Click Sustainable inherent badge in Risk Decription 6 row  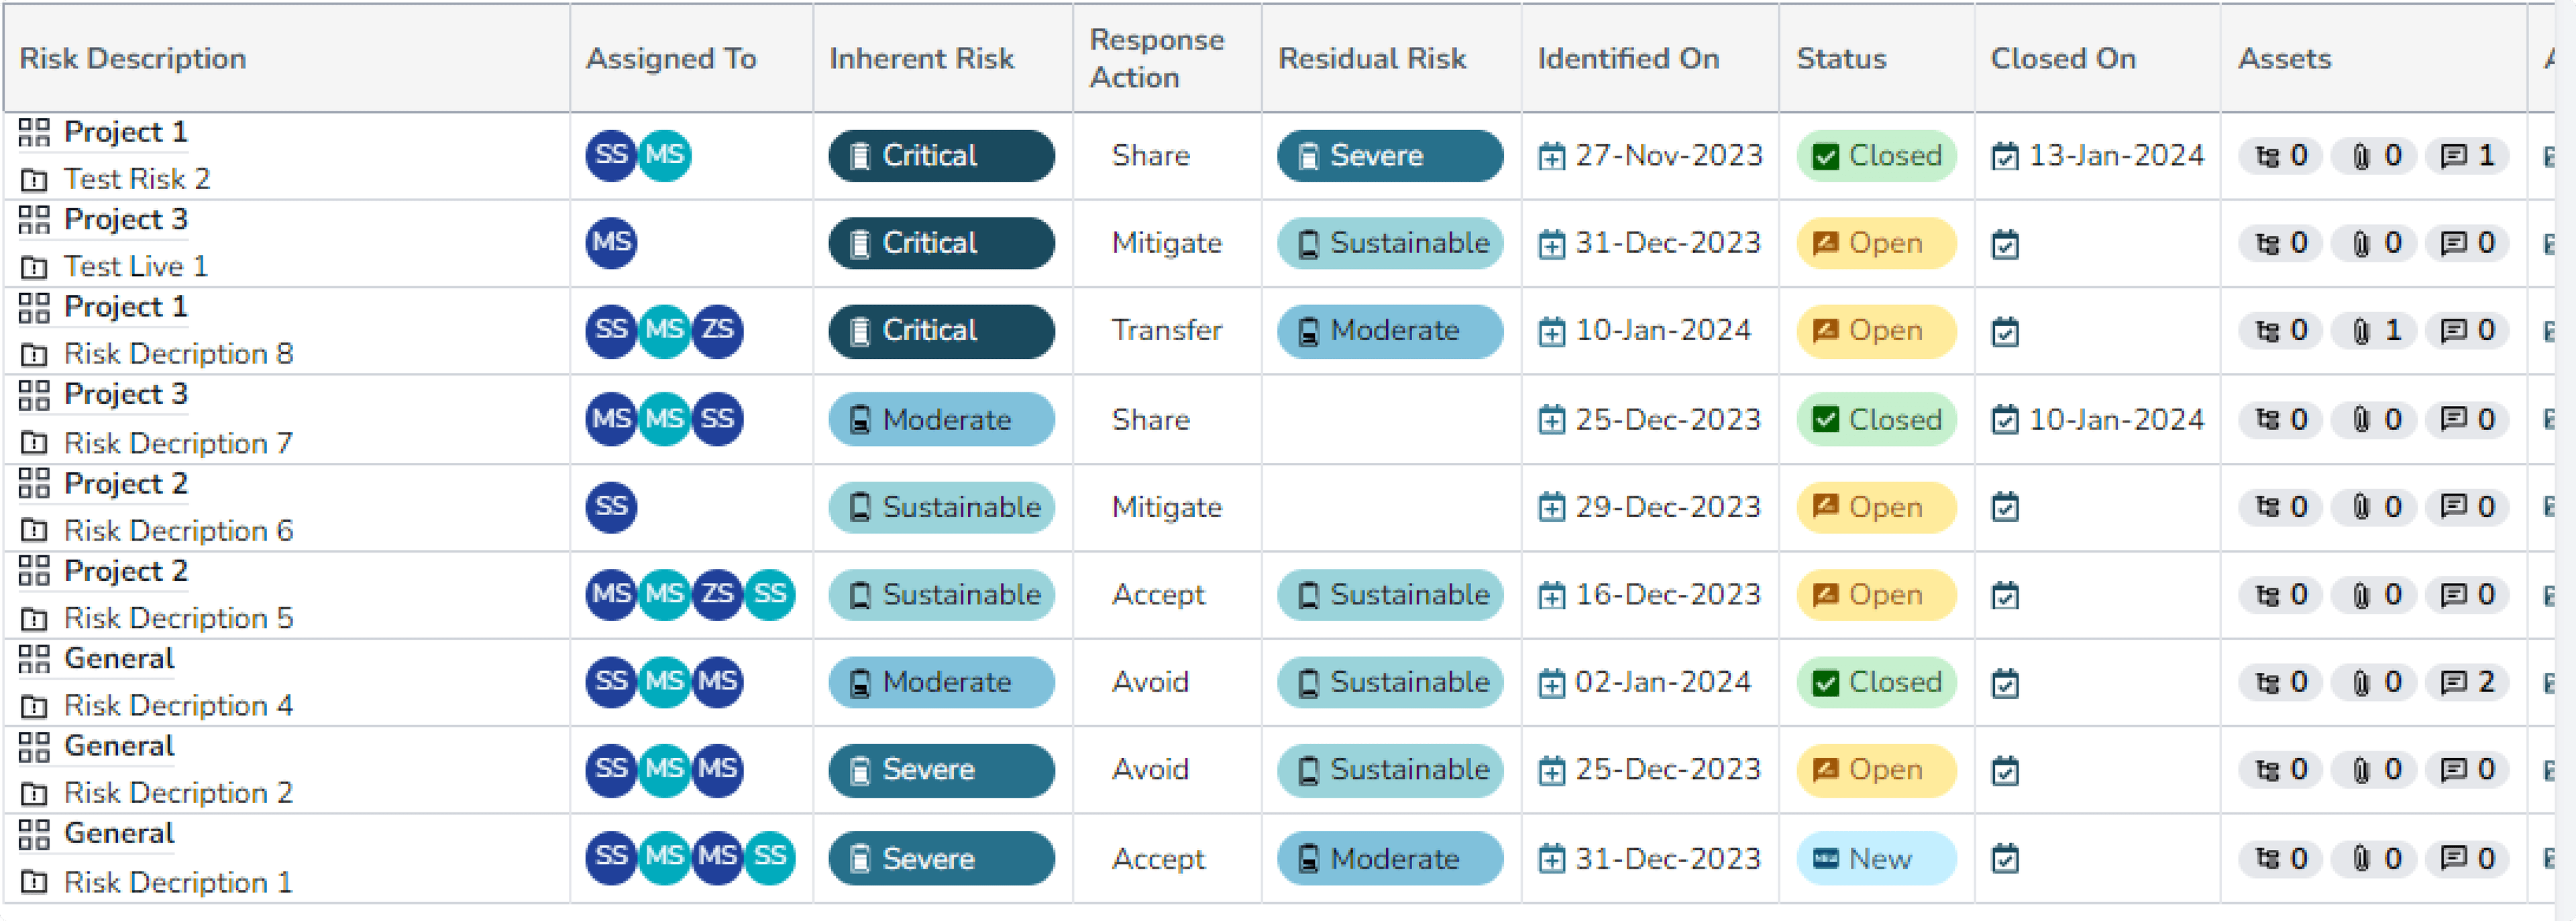[941, 507]
